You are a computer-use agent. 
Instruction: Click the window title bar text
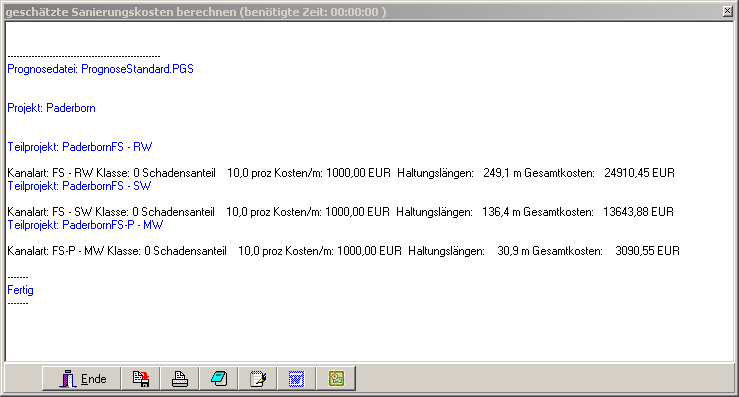[x=196, y=12]
